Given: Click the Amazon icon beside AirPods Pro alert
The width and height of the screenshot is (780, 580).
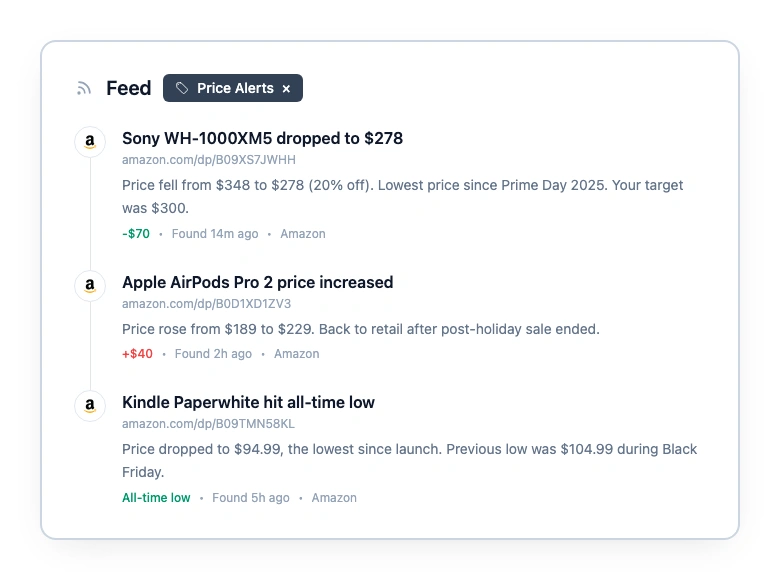Looking at the screenshot, I should click(90, 286).
